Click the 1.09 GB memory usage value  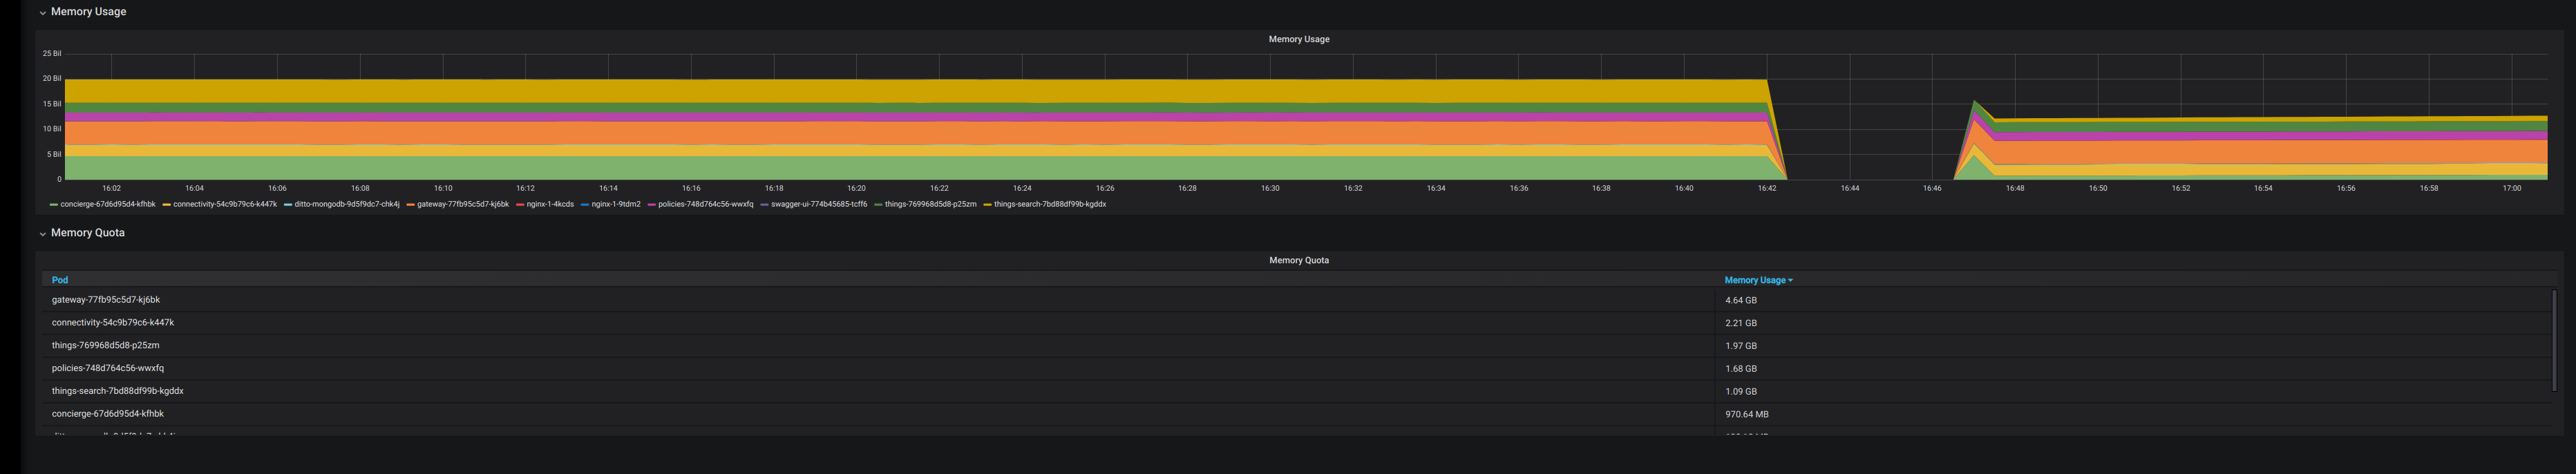tap(1740, 392)
